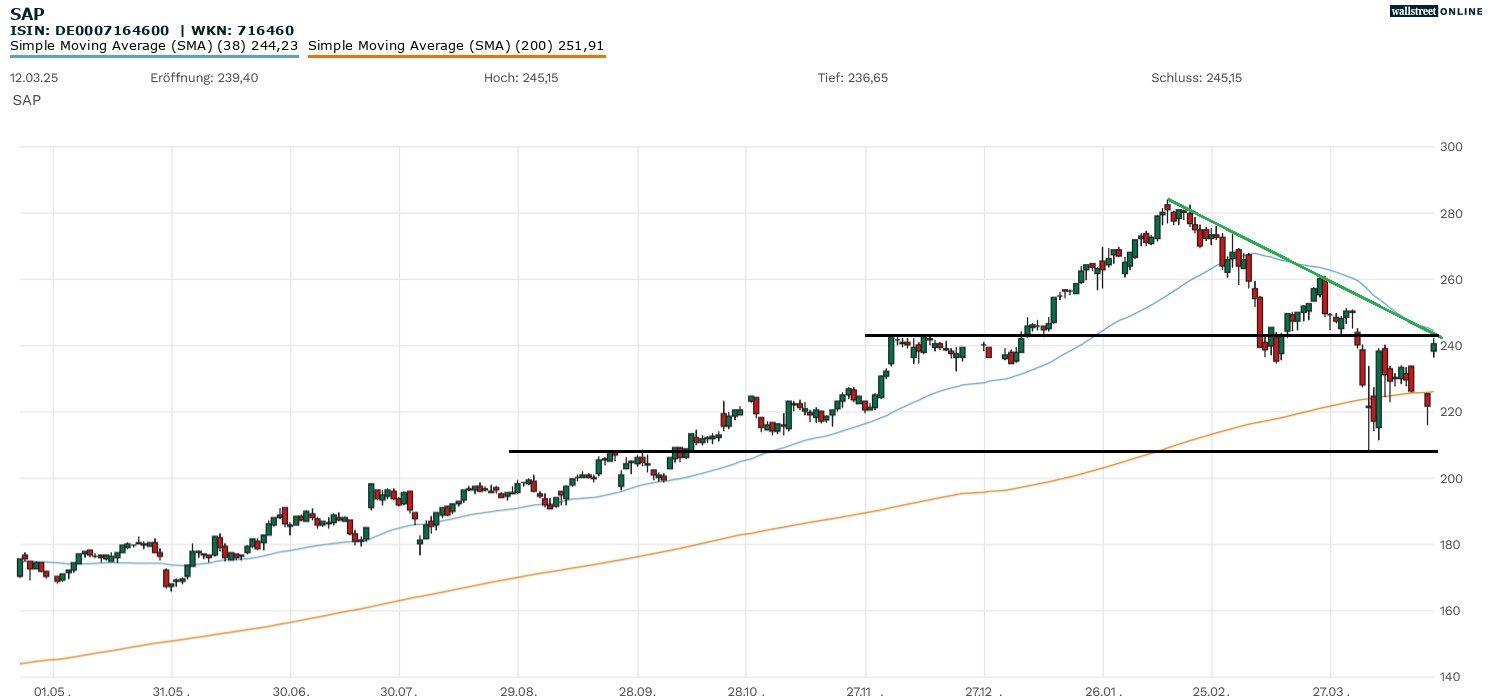The image size is (1490, 698).
Task: Click the 27.12. date axis label
Action: 984,691
